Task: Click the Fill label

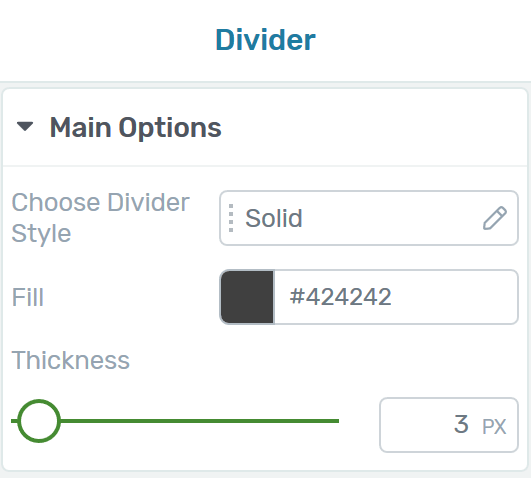Action: click(x=28, y=297)
